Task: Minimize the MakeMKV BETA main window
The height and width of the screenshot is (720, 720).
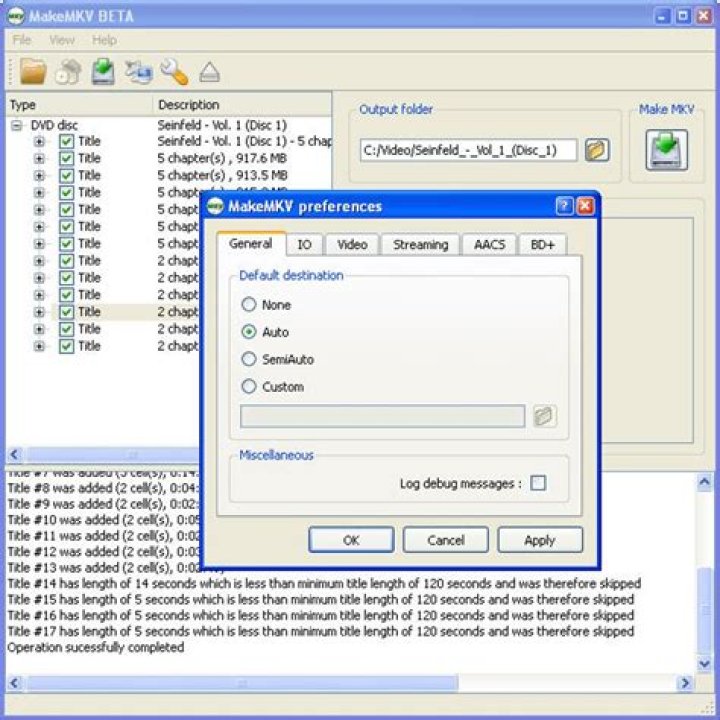Action: click(662, 16)
